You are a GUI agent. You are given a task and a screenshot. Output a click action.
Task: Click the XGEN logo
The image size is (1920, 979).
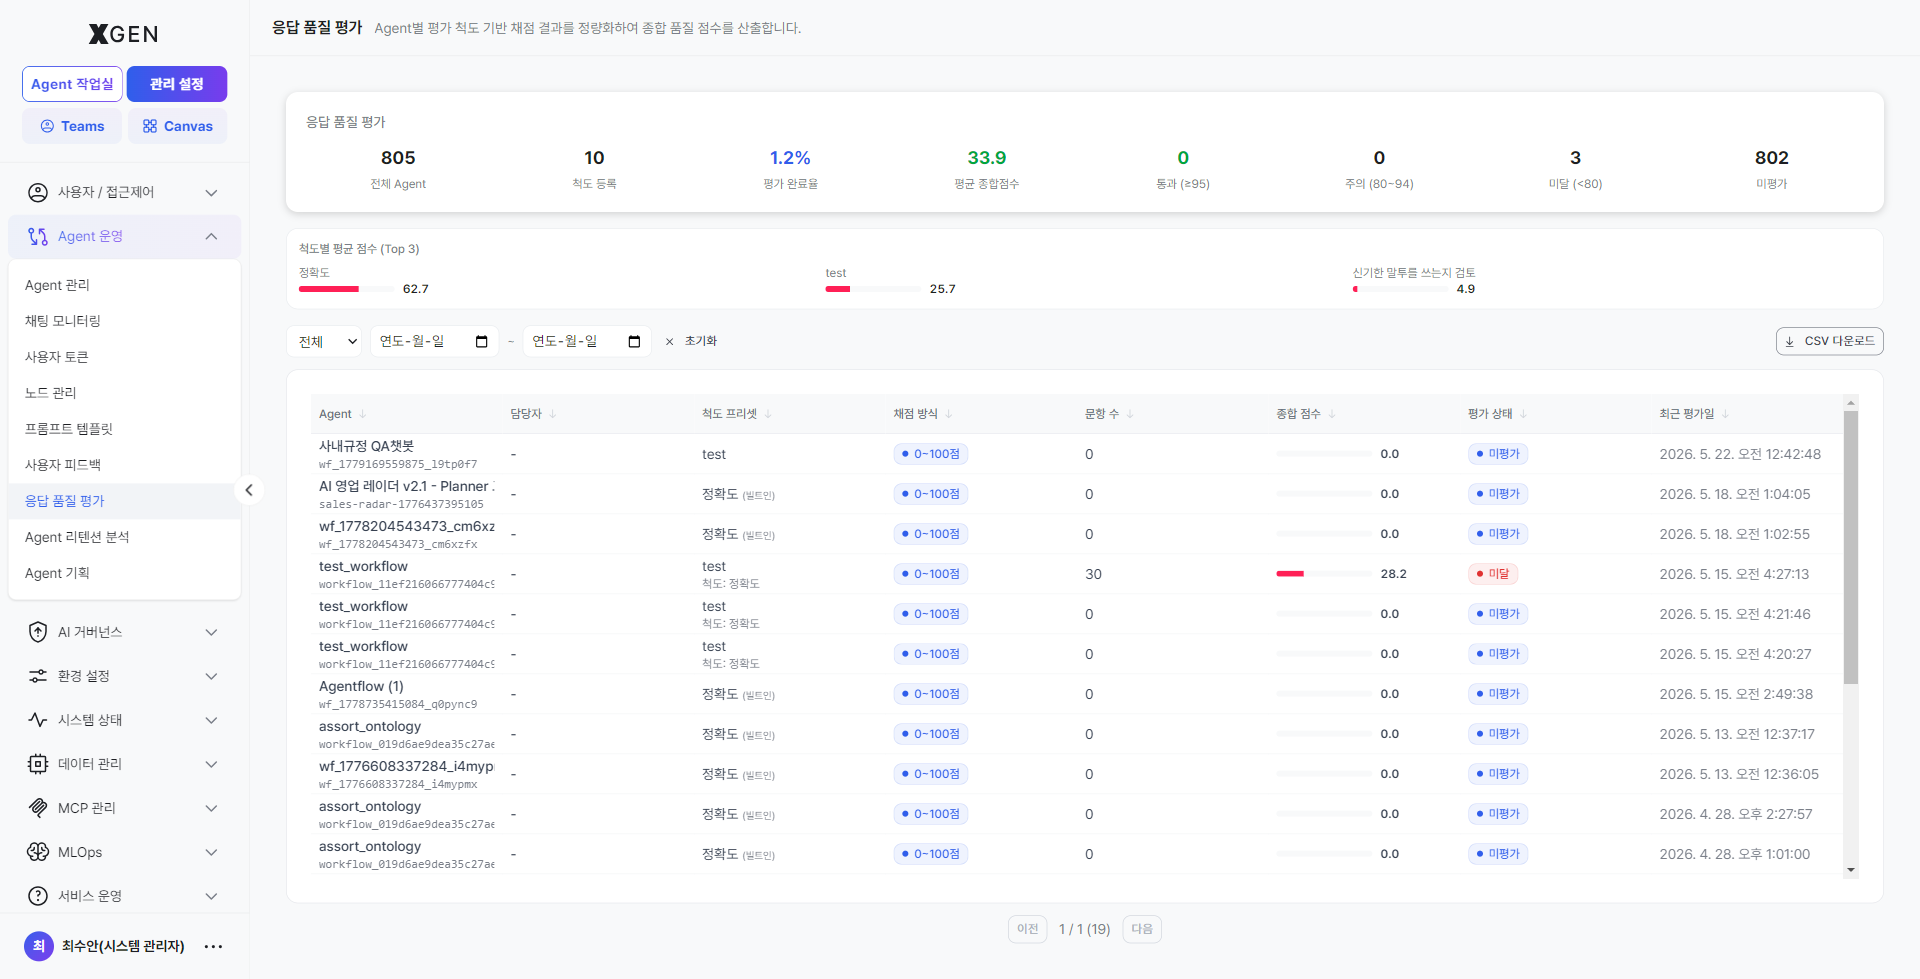click(x=123, y=34)
